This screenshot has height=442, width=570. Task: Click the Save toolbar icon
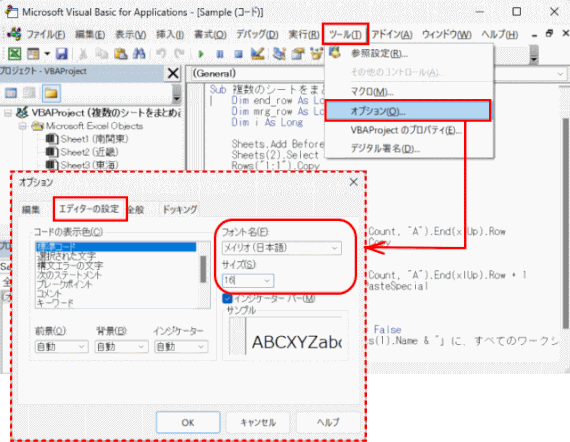62,54
